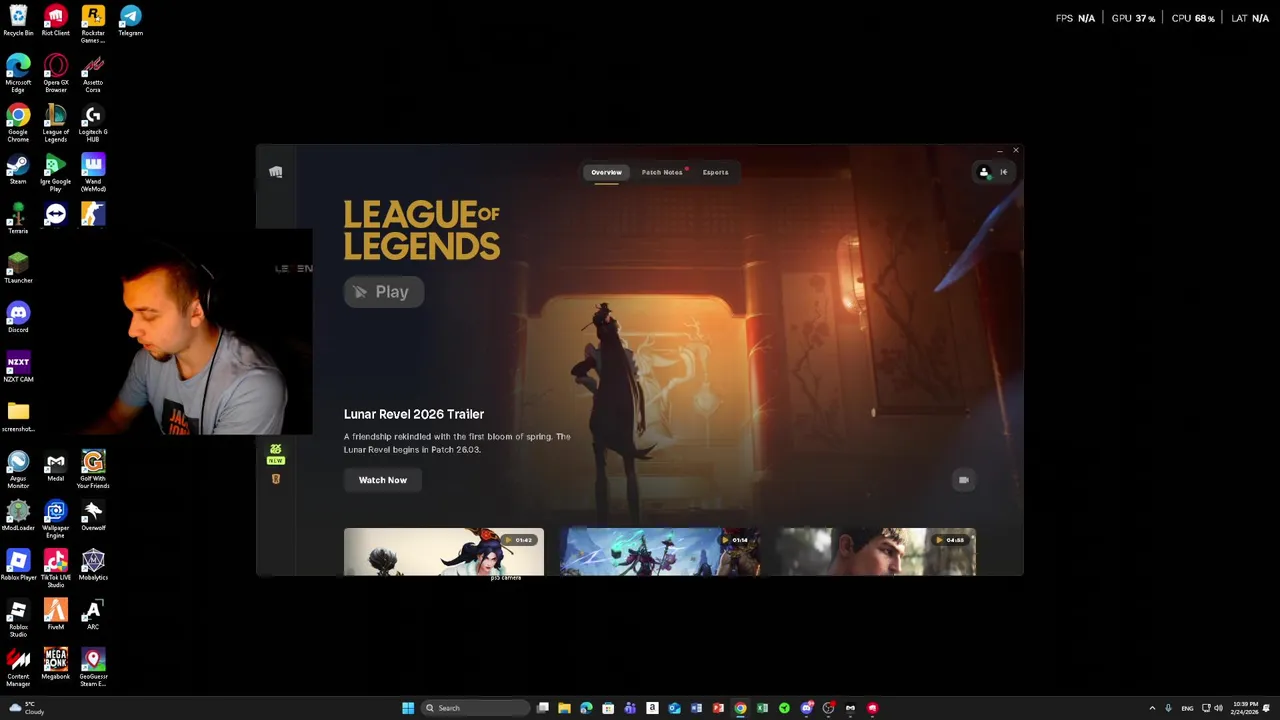Launch Riot Client desktop shortcut
Image resolution: width=1280 pixels, height=720 pixels.
coord(55,21)
